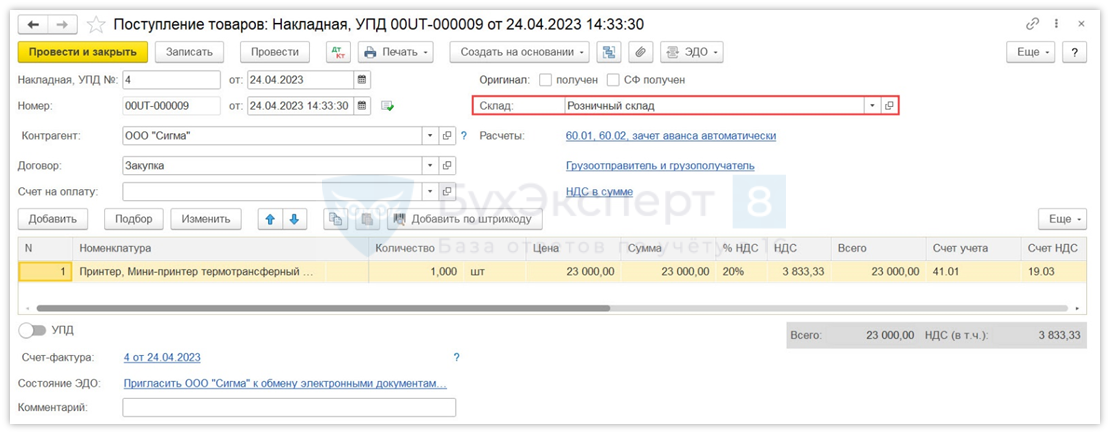Image resolution: width=1110 pixels, height=434 pixels.
Task: Move the row down with the blue down arrow
Action: click(294, 219)
